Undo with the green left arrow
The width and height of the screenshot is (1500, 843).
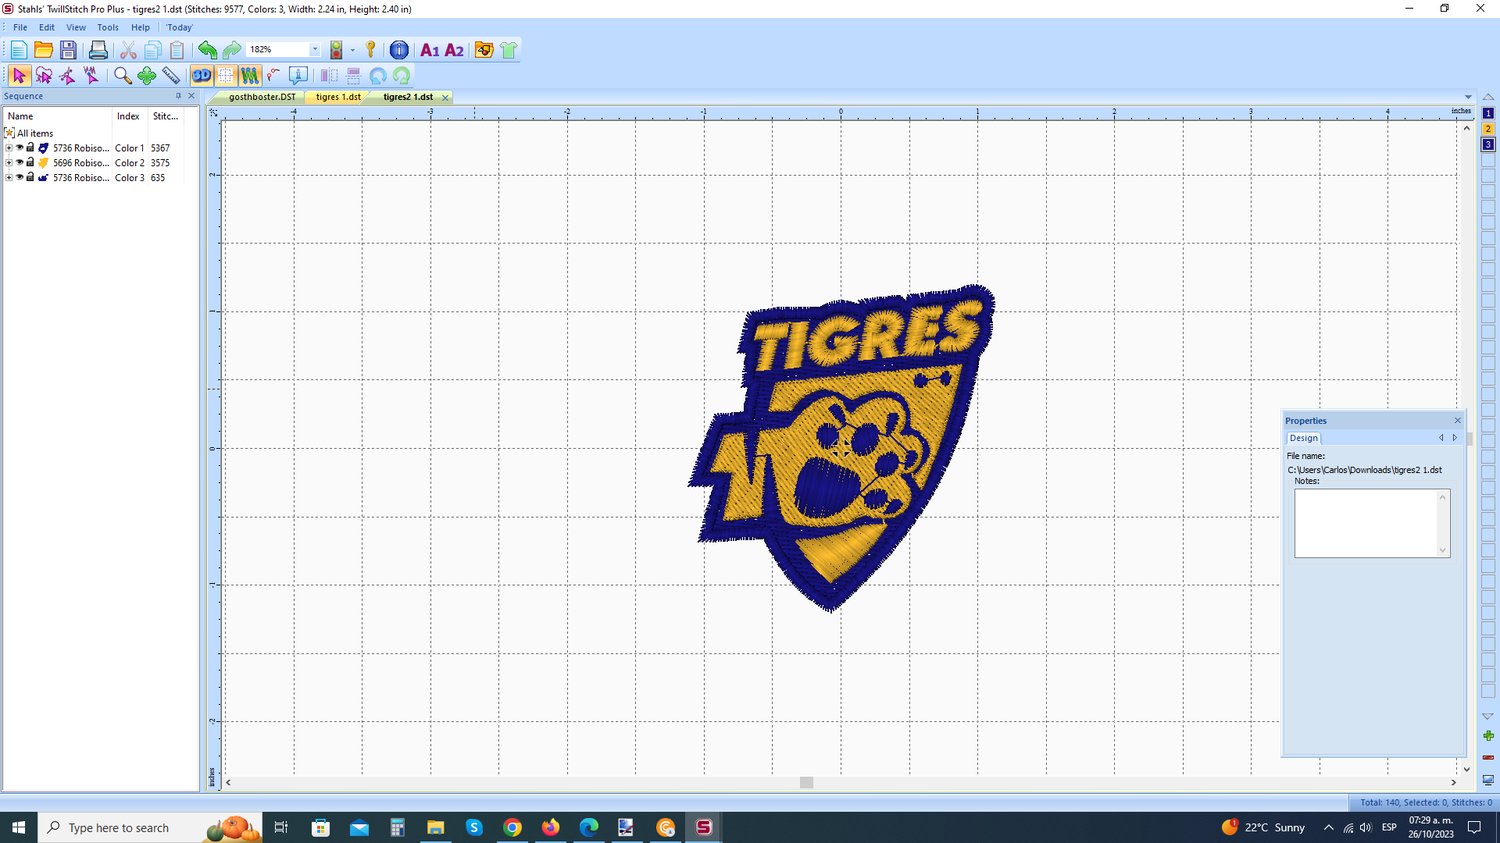click(207, 50)
